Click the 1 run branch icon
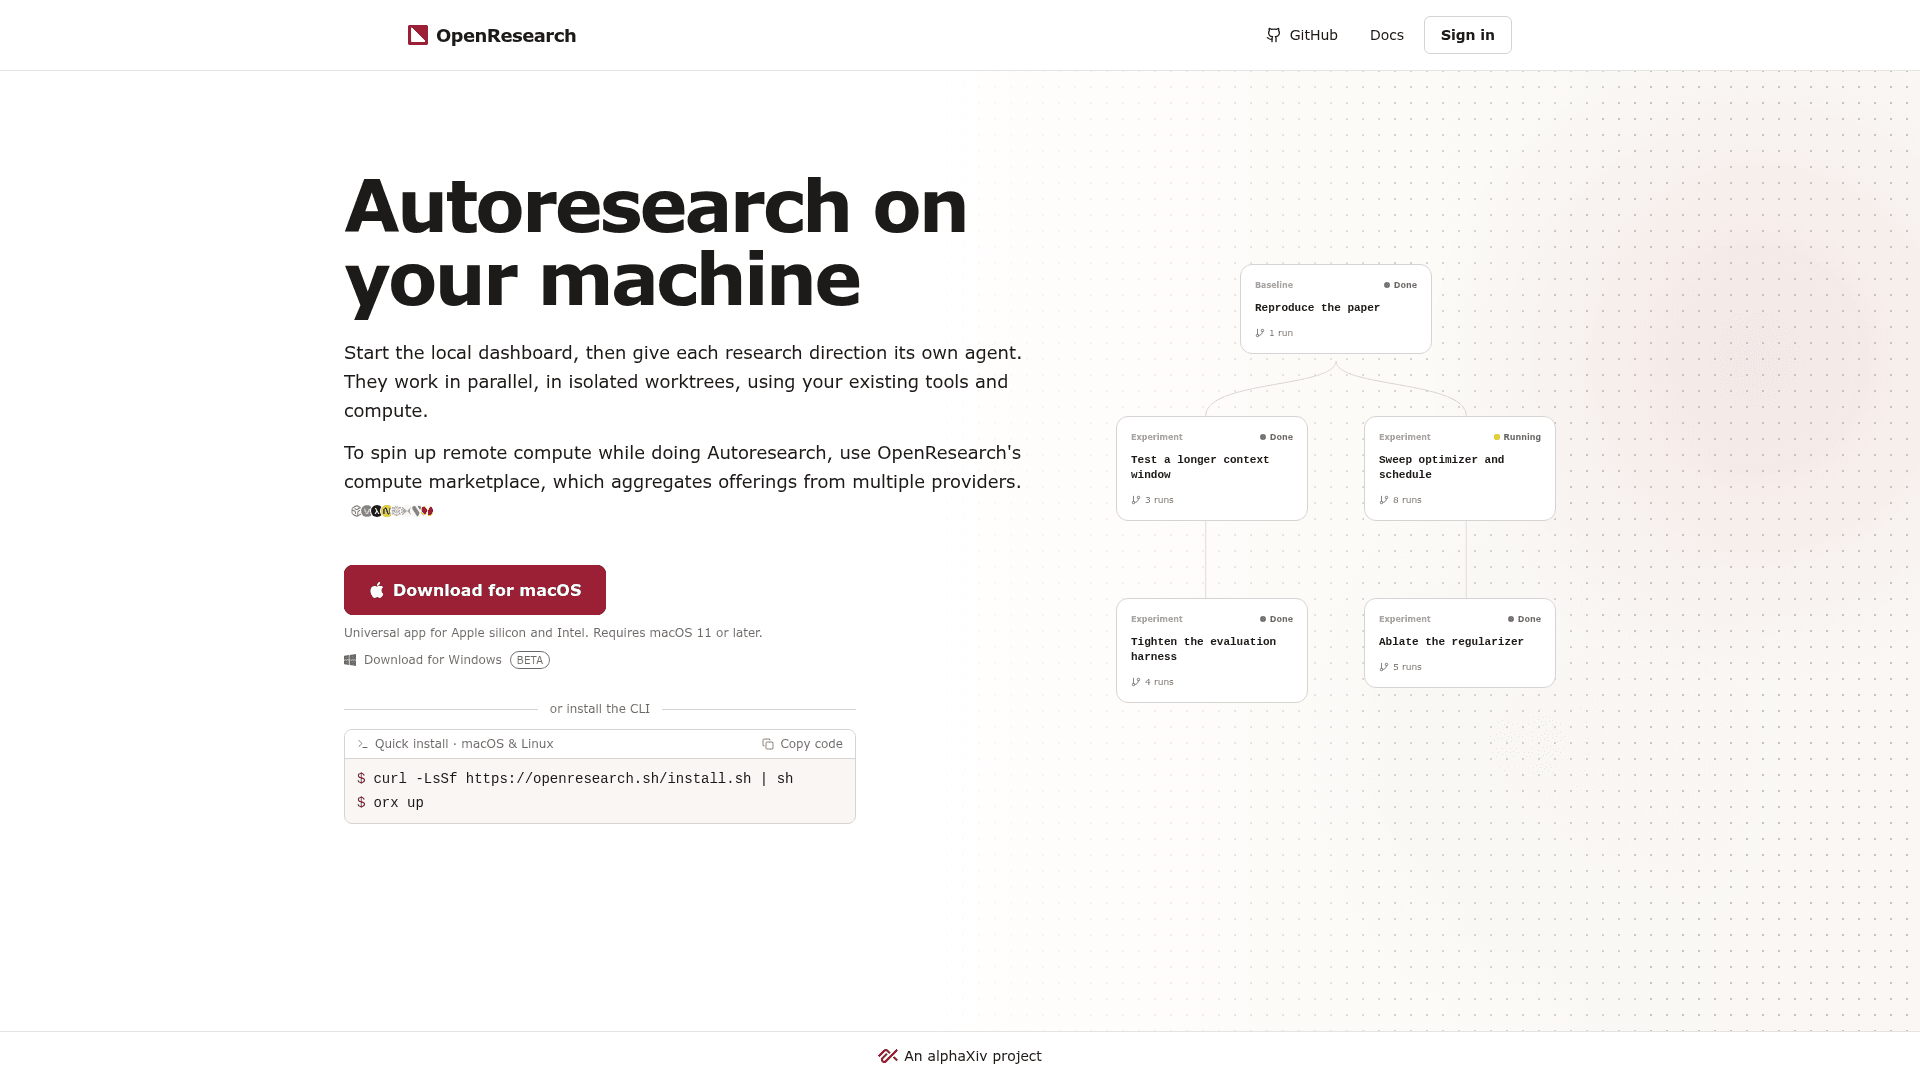This screenshot has width=1920, height=1080. (1260, 333)
